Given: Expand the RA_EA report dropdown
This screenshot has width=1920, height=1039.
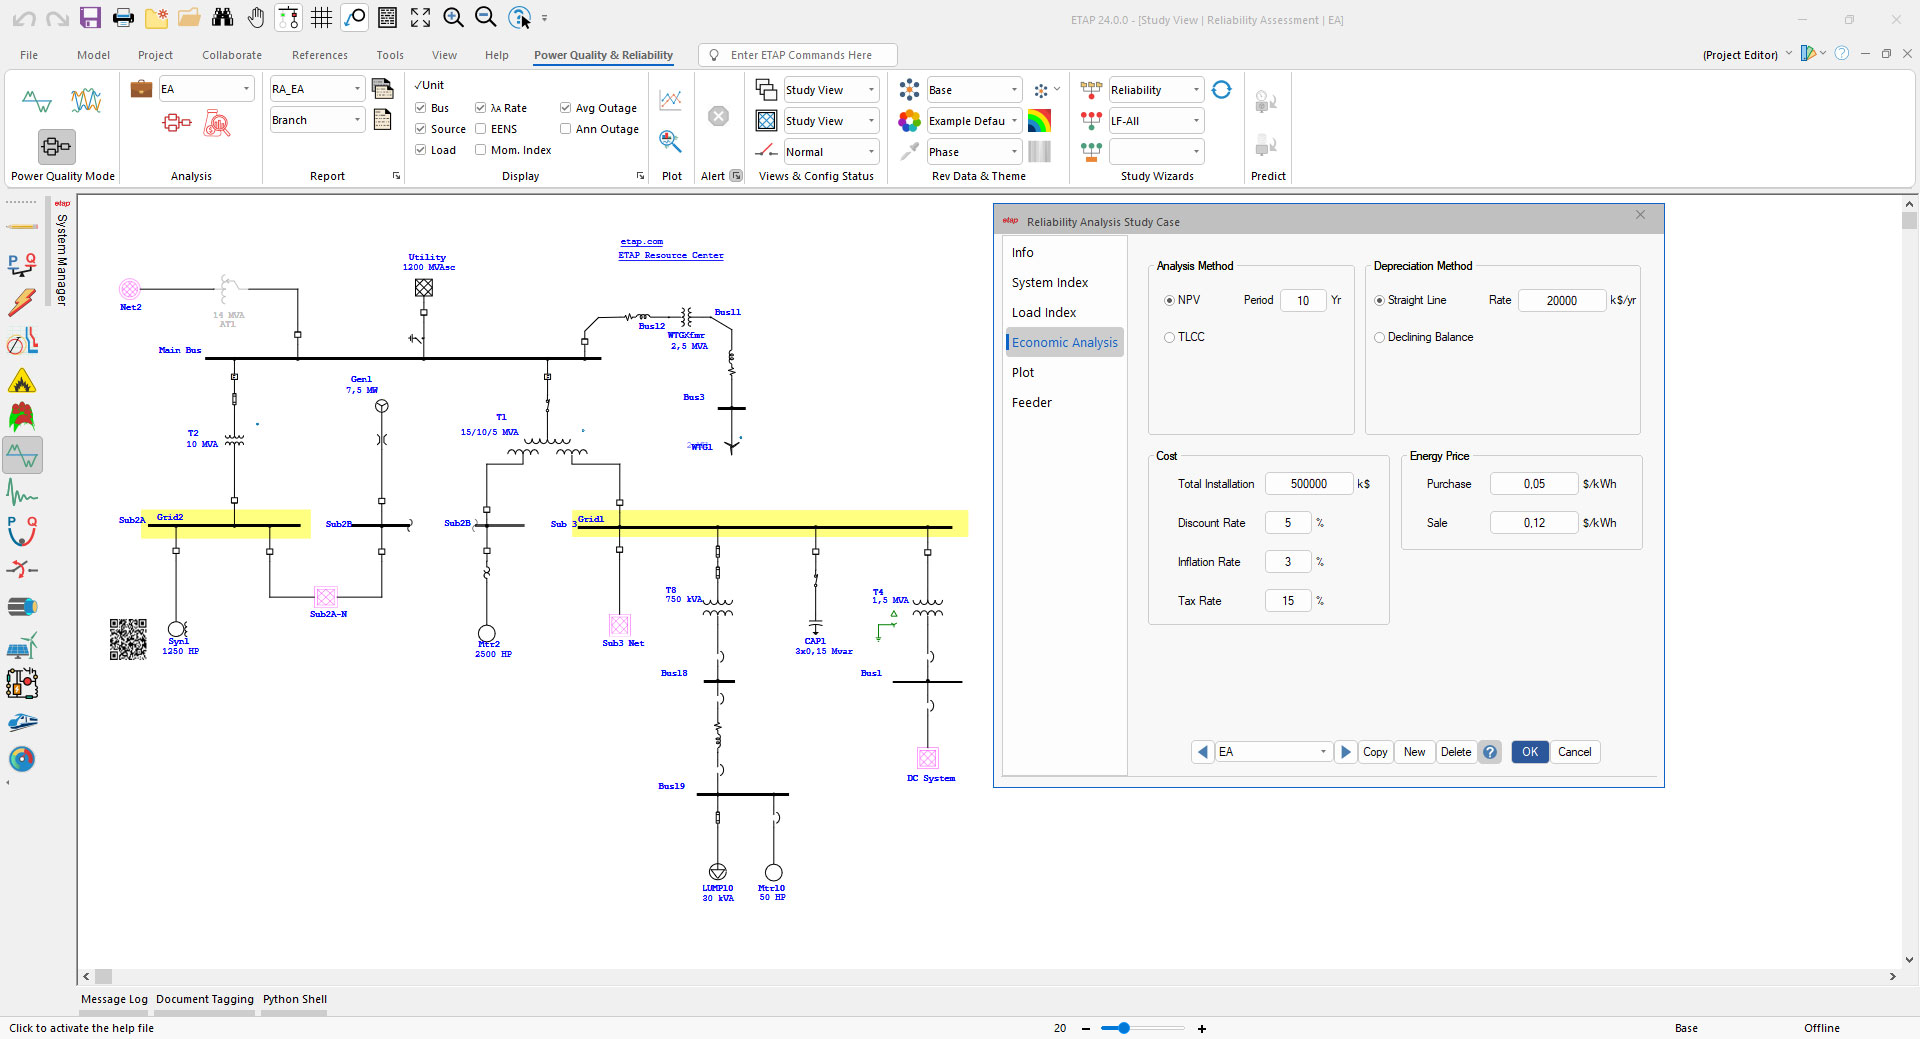Looking at the screenshot, I should coord(357,90).
